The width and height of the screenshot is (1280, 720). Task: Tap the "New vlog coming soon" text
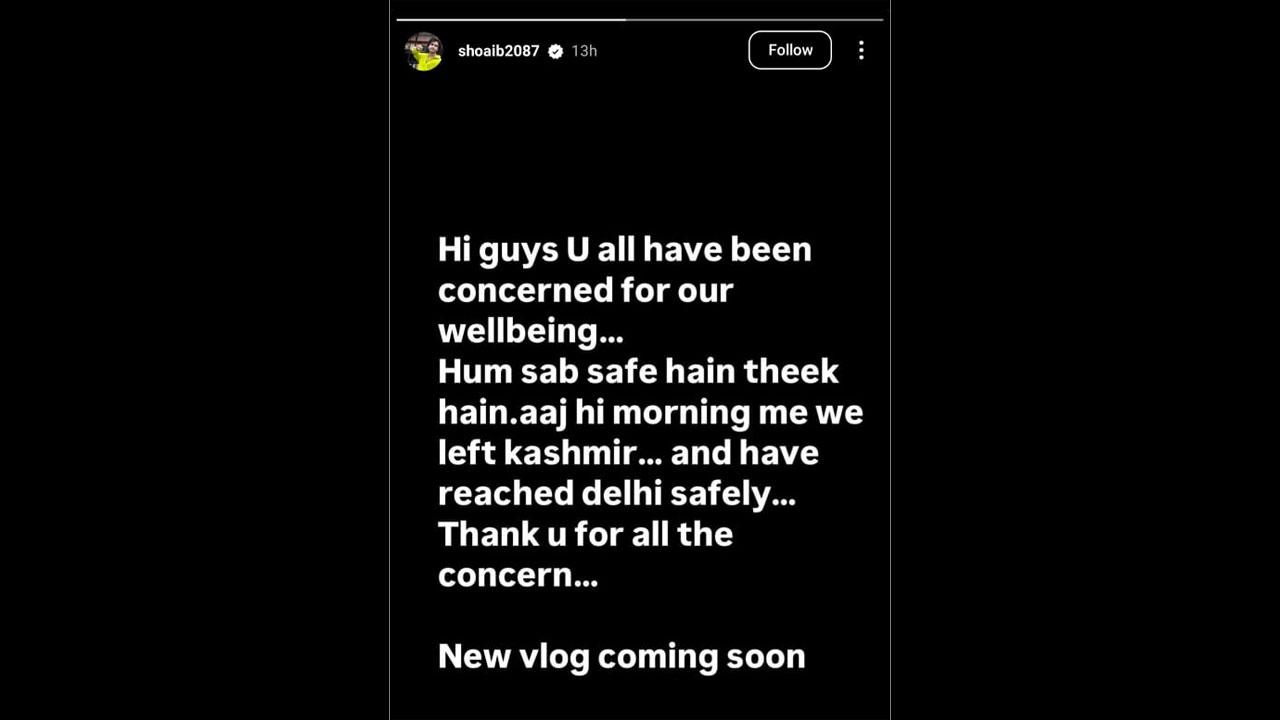pos(622,657)
